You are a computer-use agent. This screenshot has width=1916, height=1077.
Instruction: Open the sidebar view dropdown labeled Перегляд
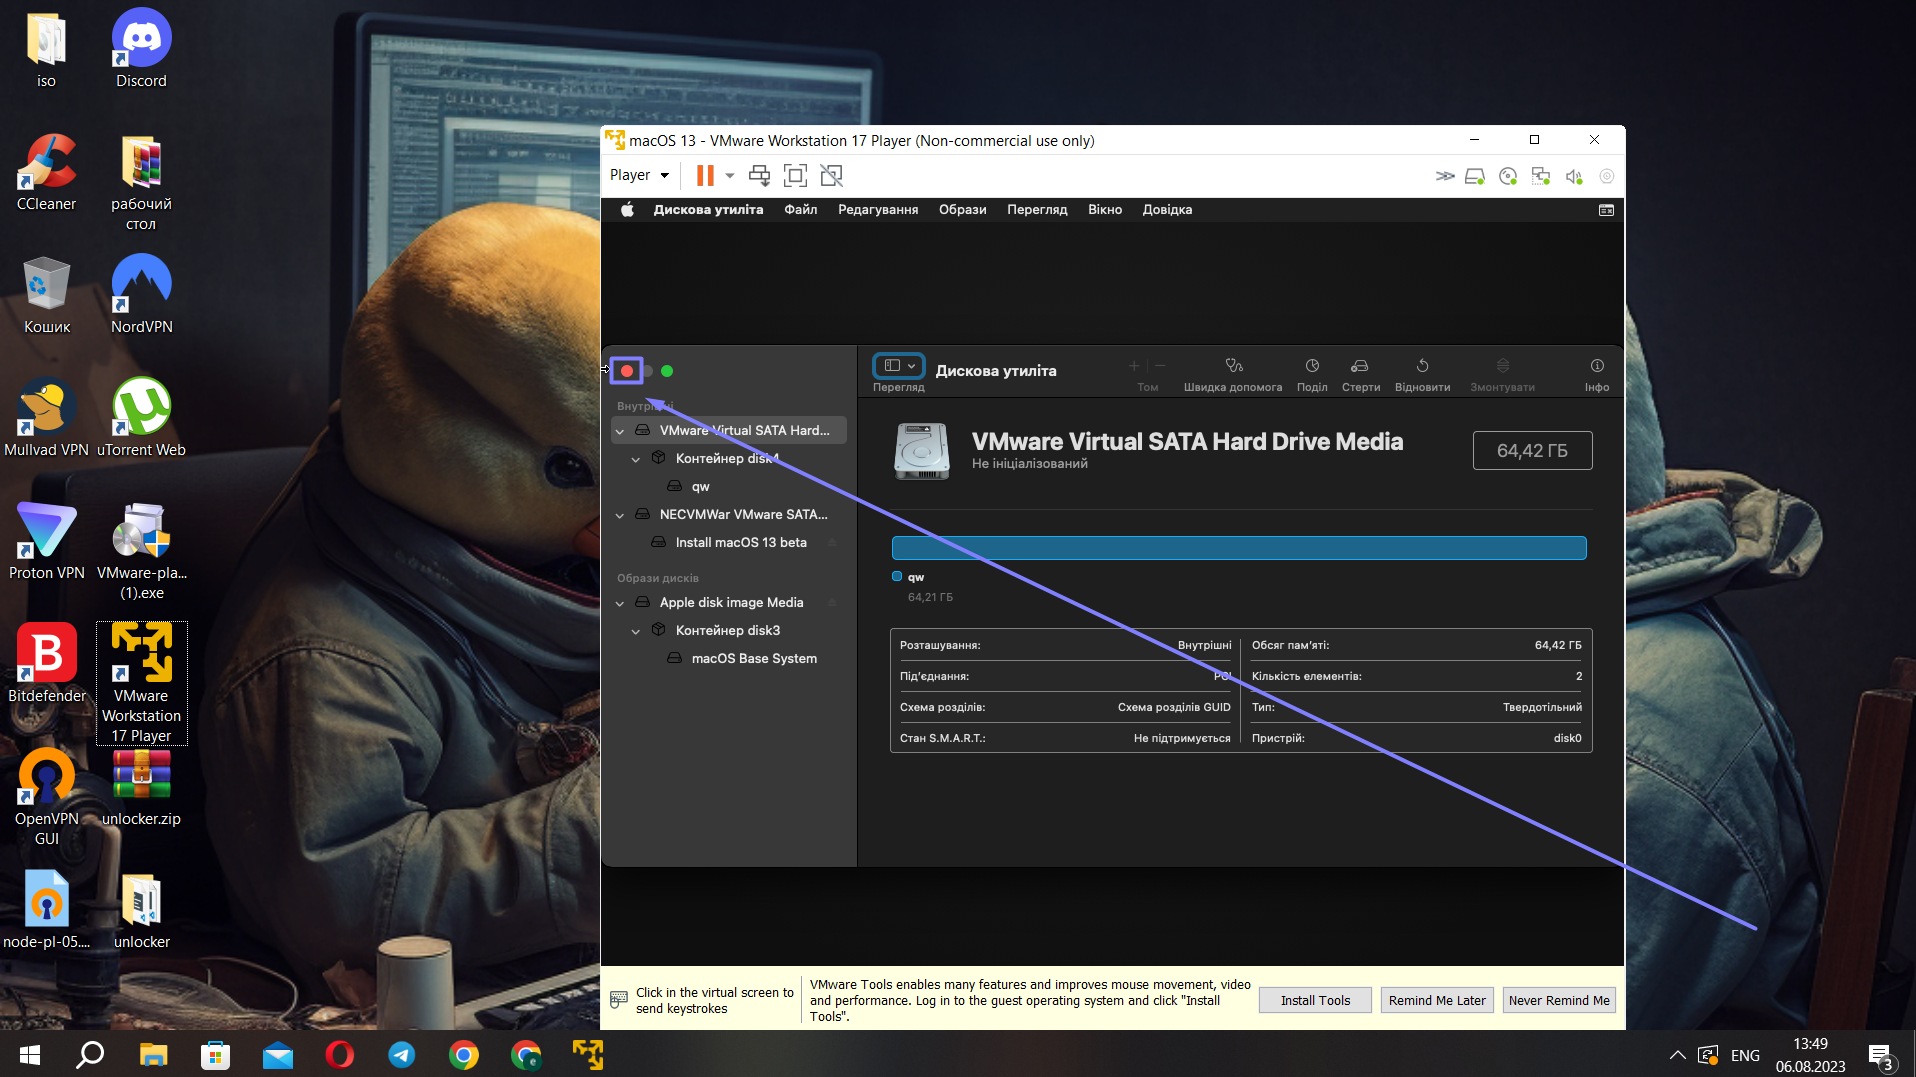(899, 366)
